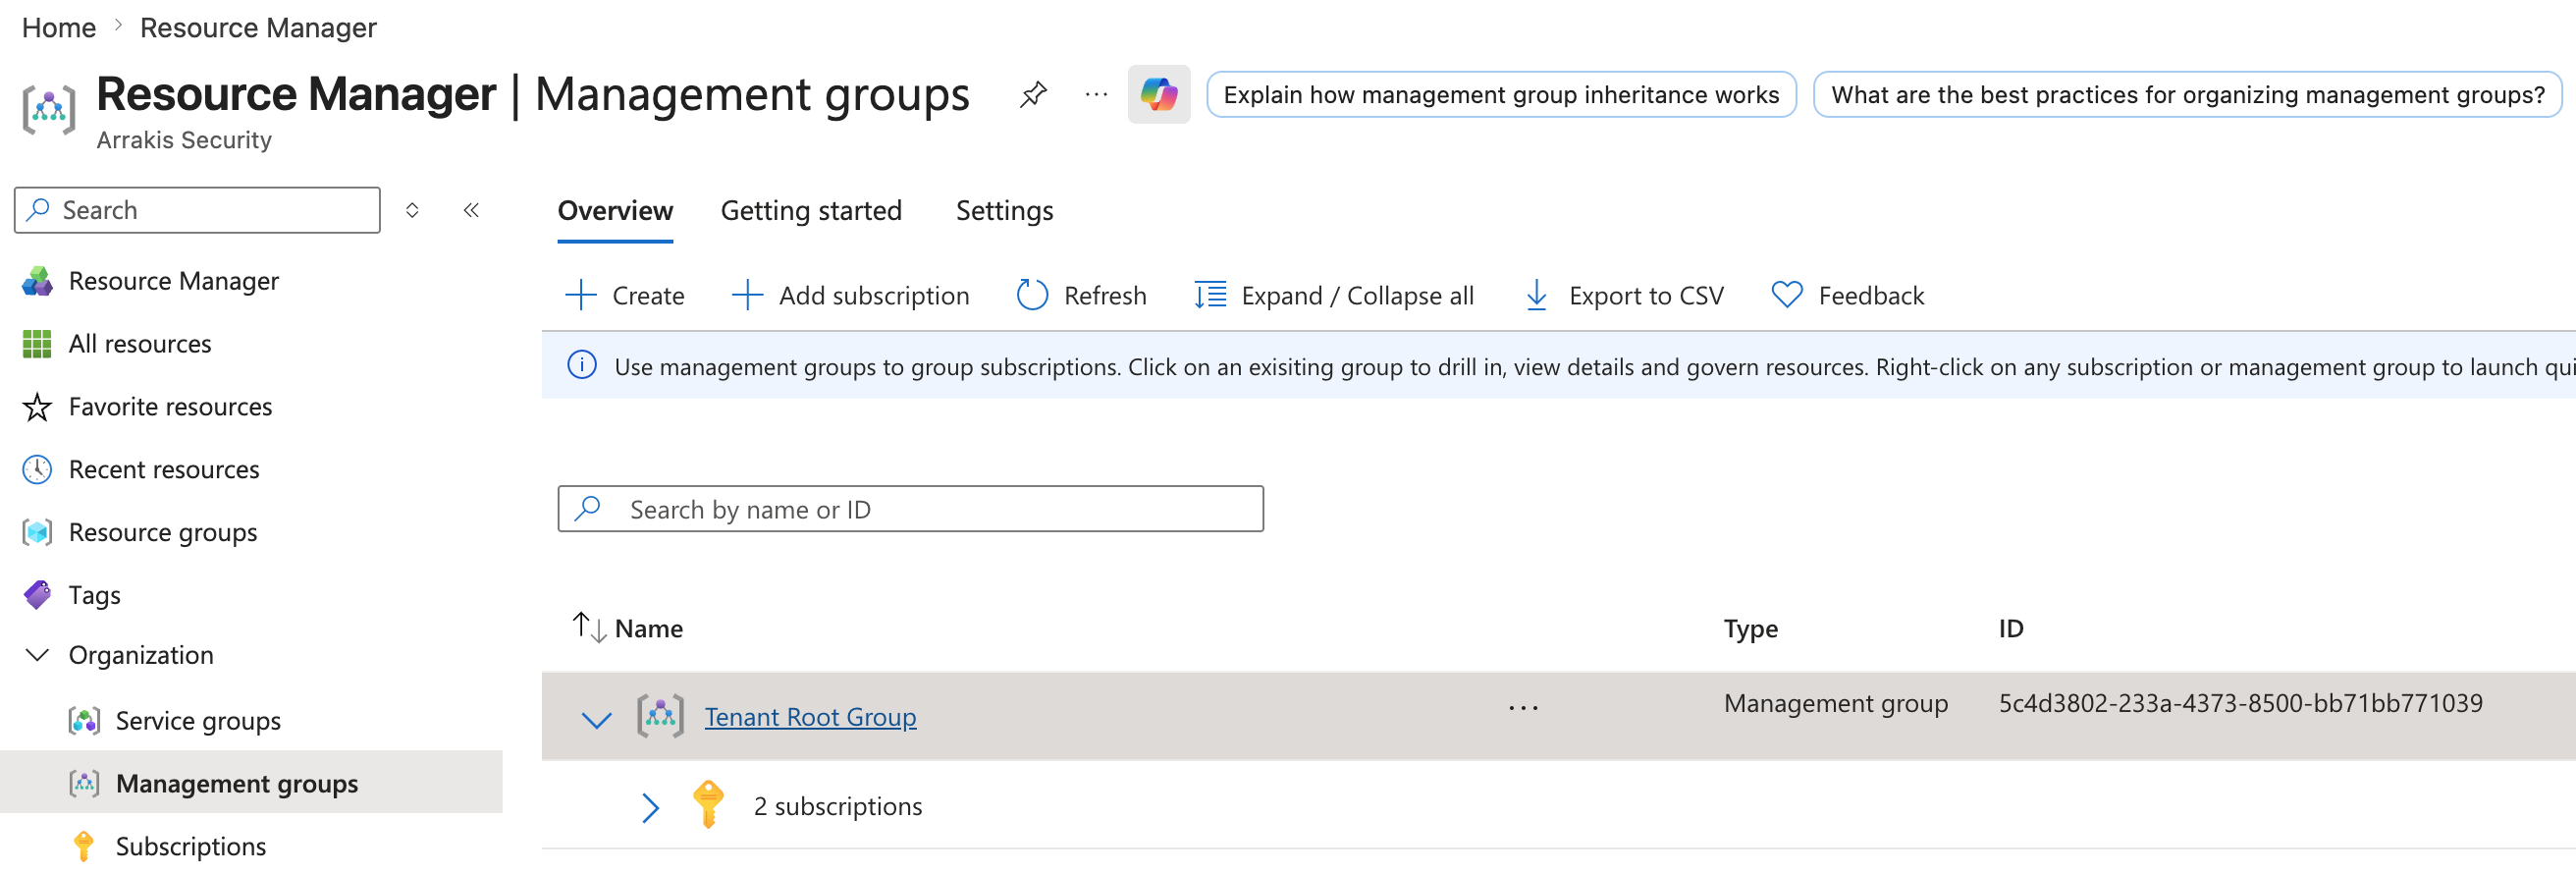Click the yellow key icon beside 2 subscriptions
The image size is (2576, 874).
click(x=708, y=806)
